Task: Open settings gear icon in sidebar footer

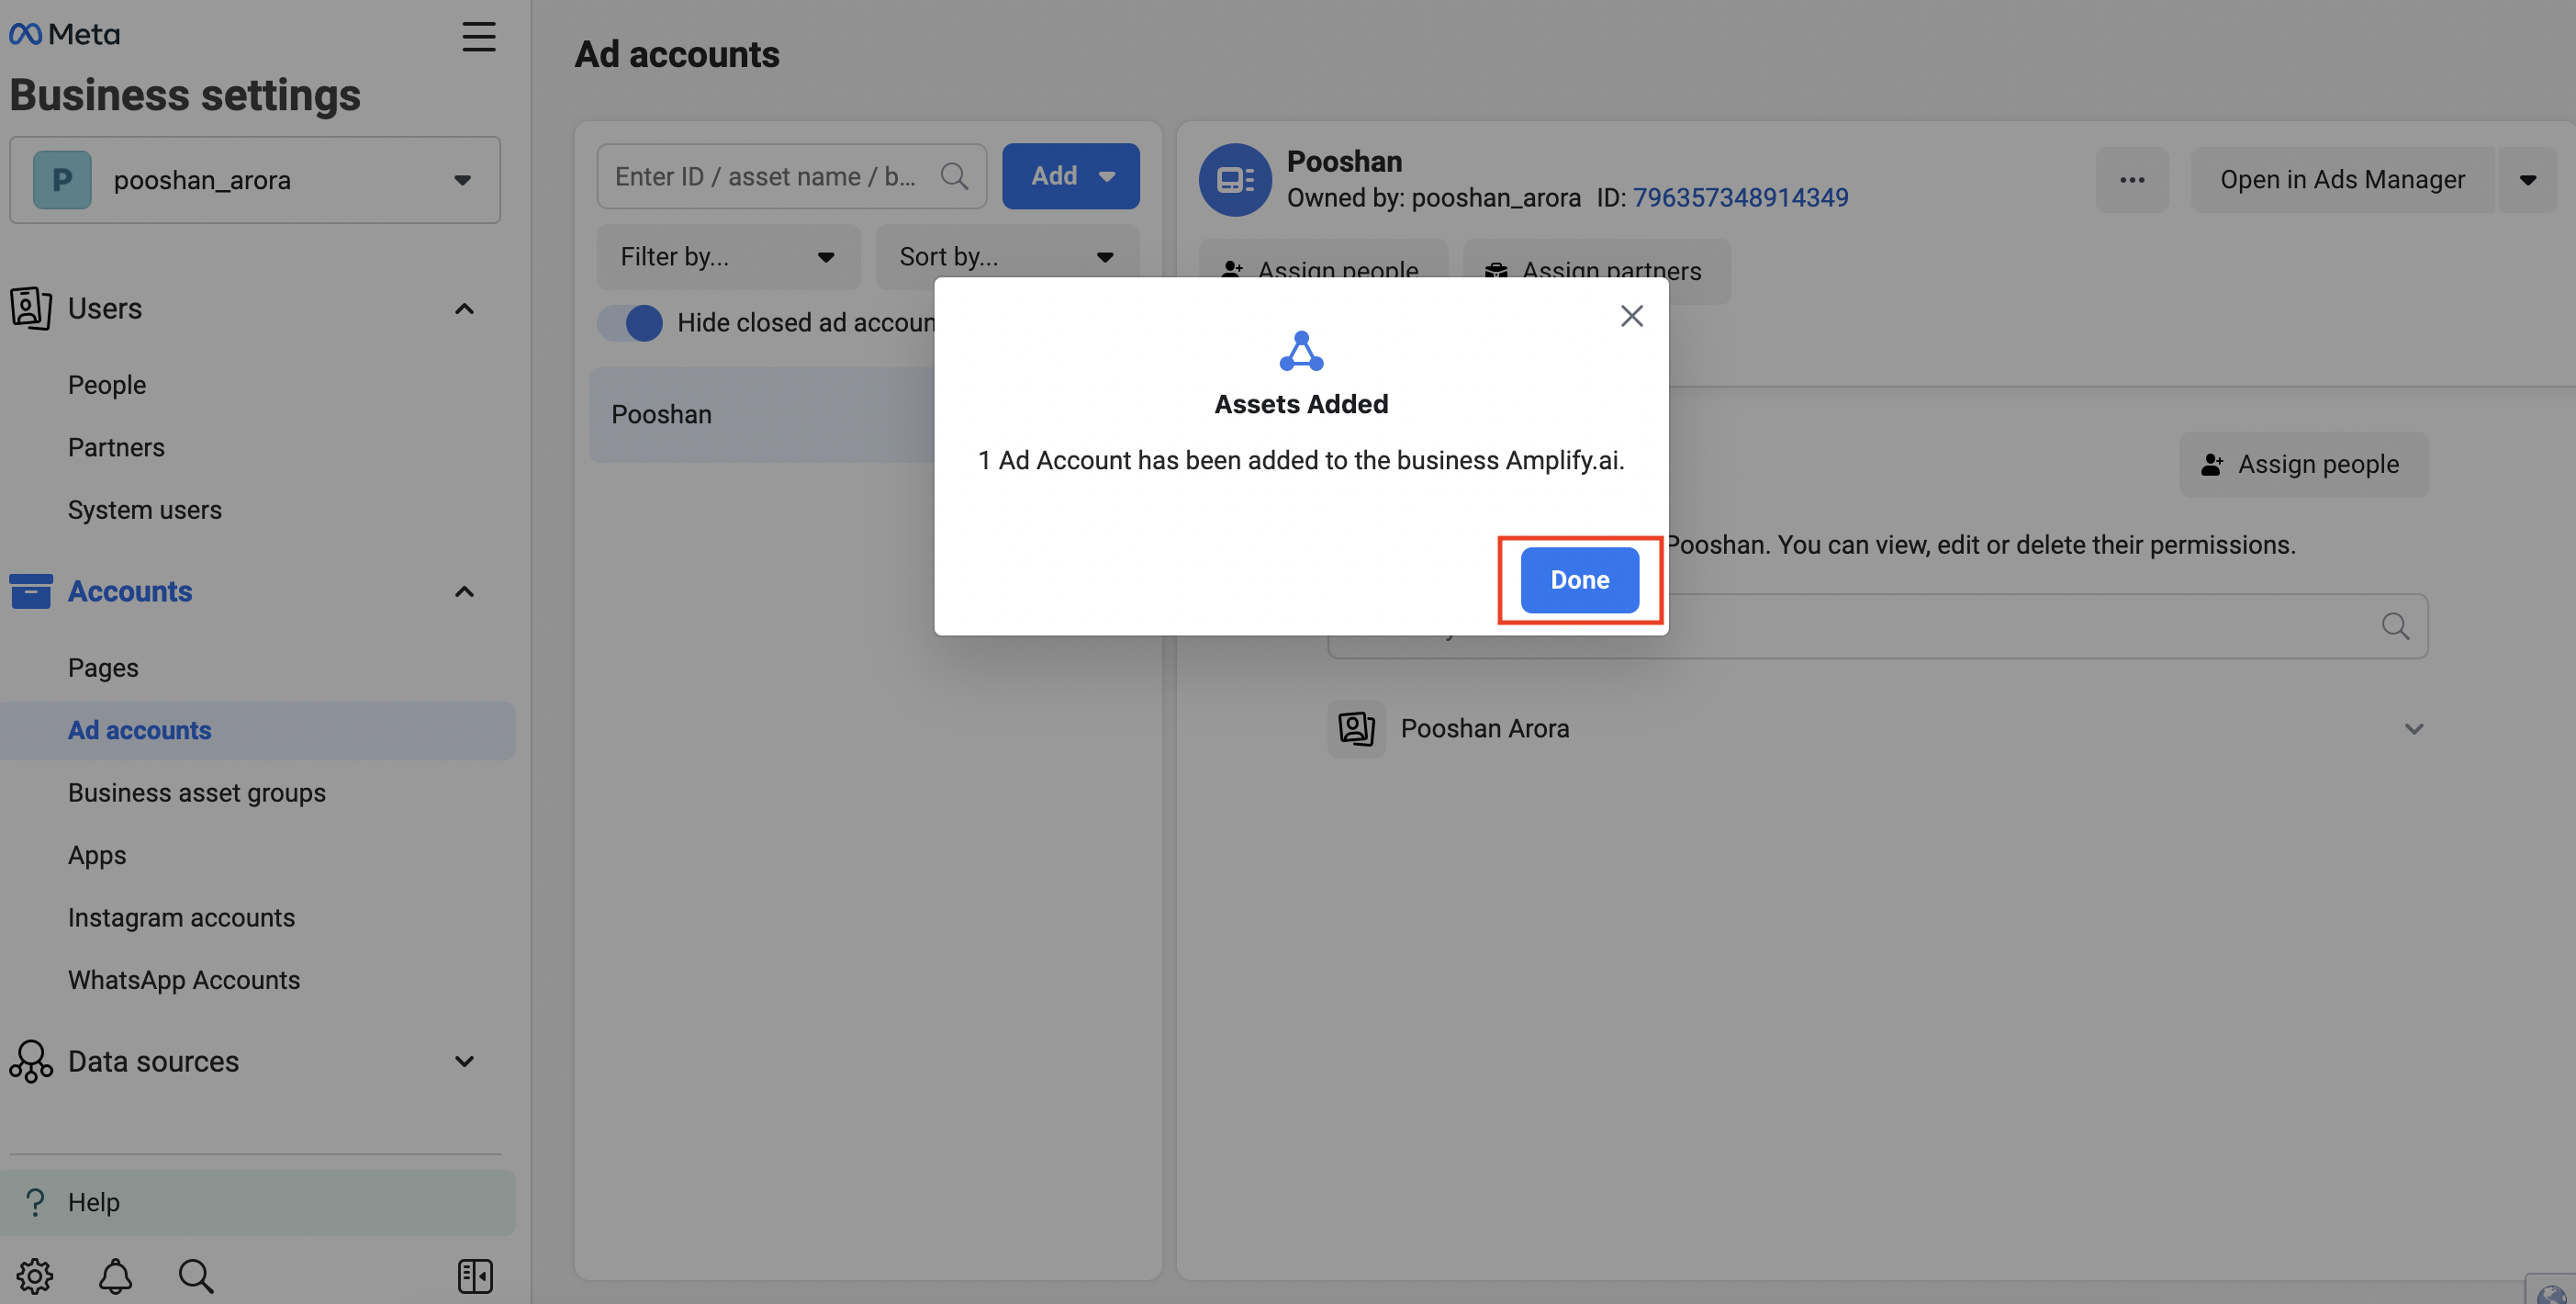Action: 35,1276
